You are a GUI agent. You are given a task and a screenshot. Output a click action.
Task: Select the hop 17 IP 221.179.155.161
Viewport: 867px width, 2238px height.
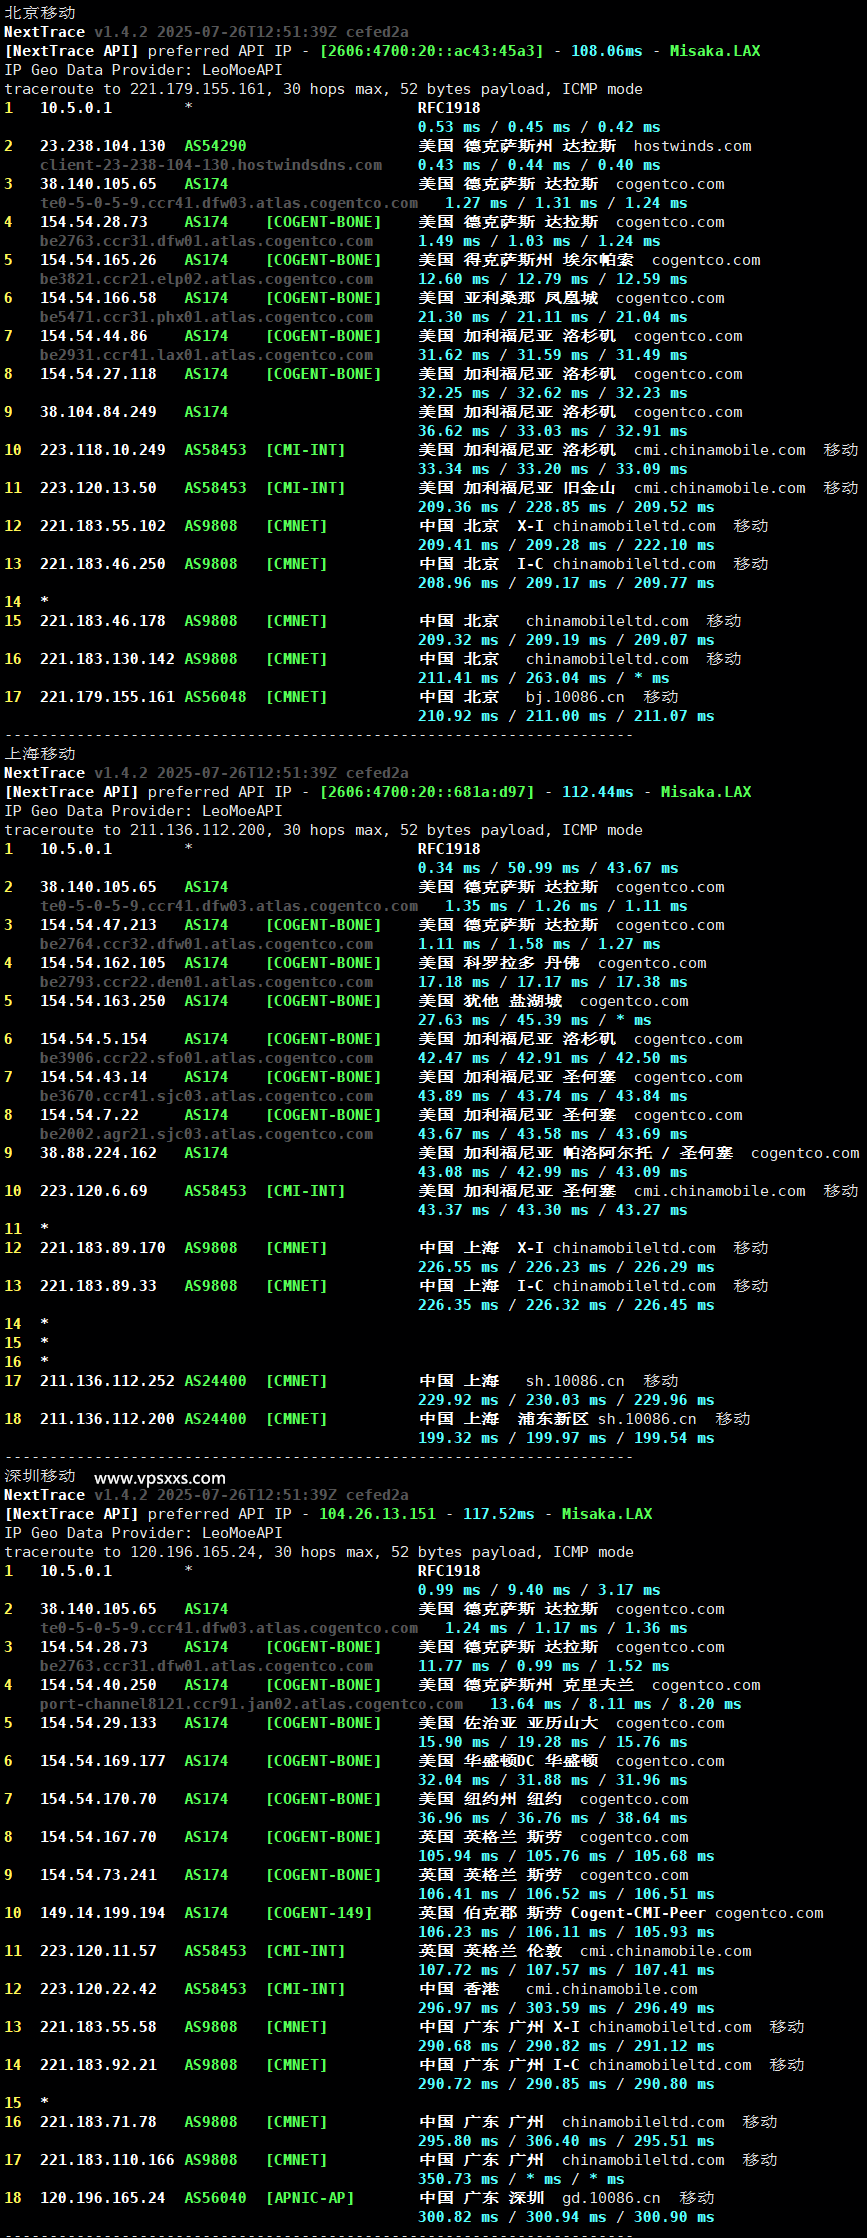click(x=107, y=697)
